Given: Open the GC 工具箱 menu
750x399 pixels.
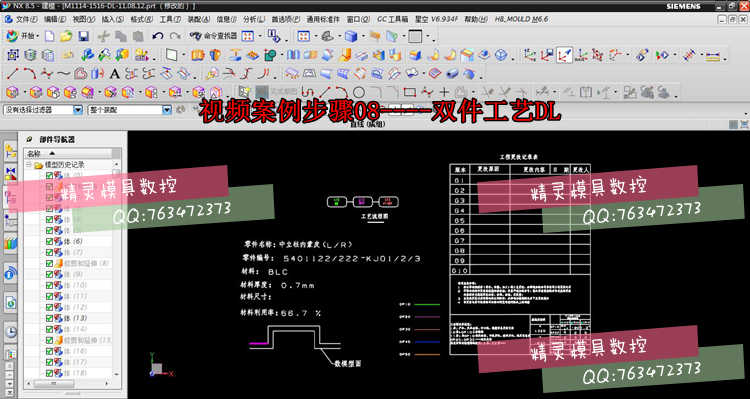Looking at the screenshot, I should click(x=393, y=20).
